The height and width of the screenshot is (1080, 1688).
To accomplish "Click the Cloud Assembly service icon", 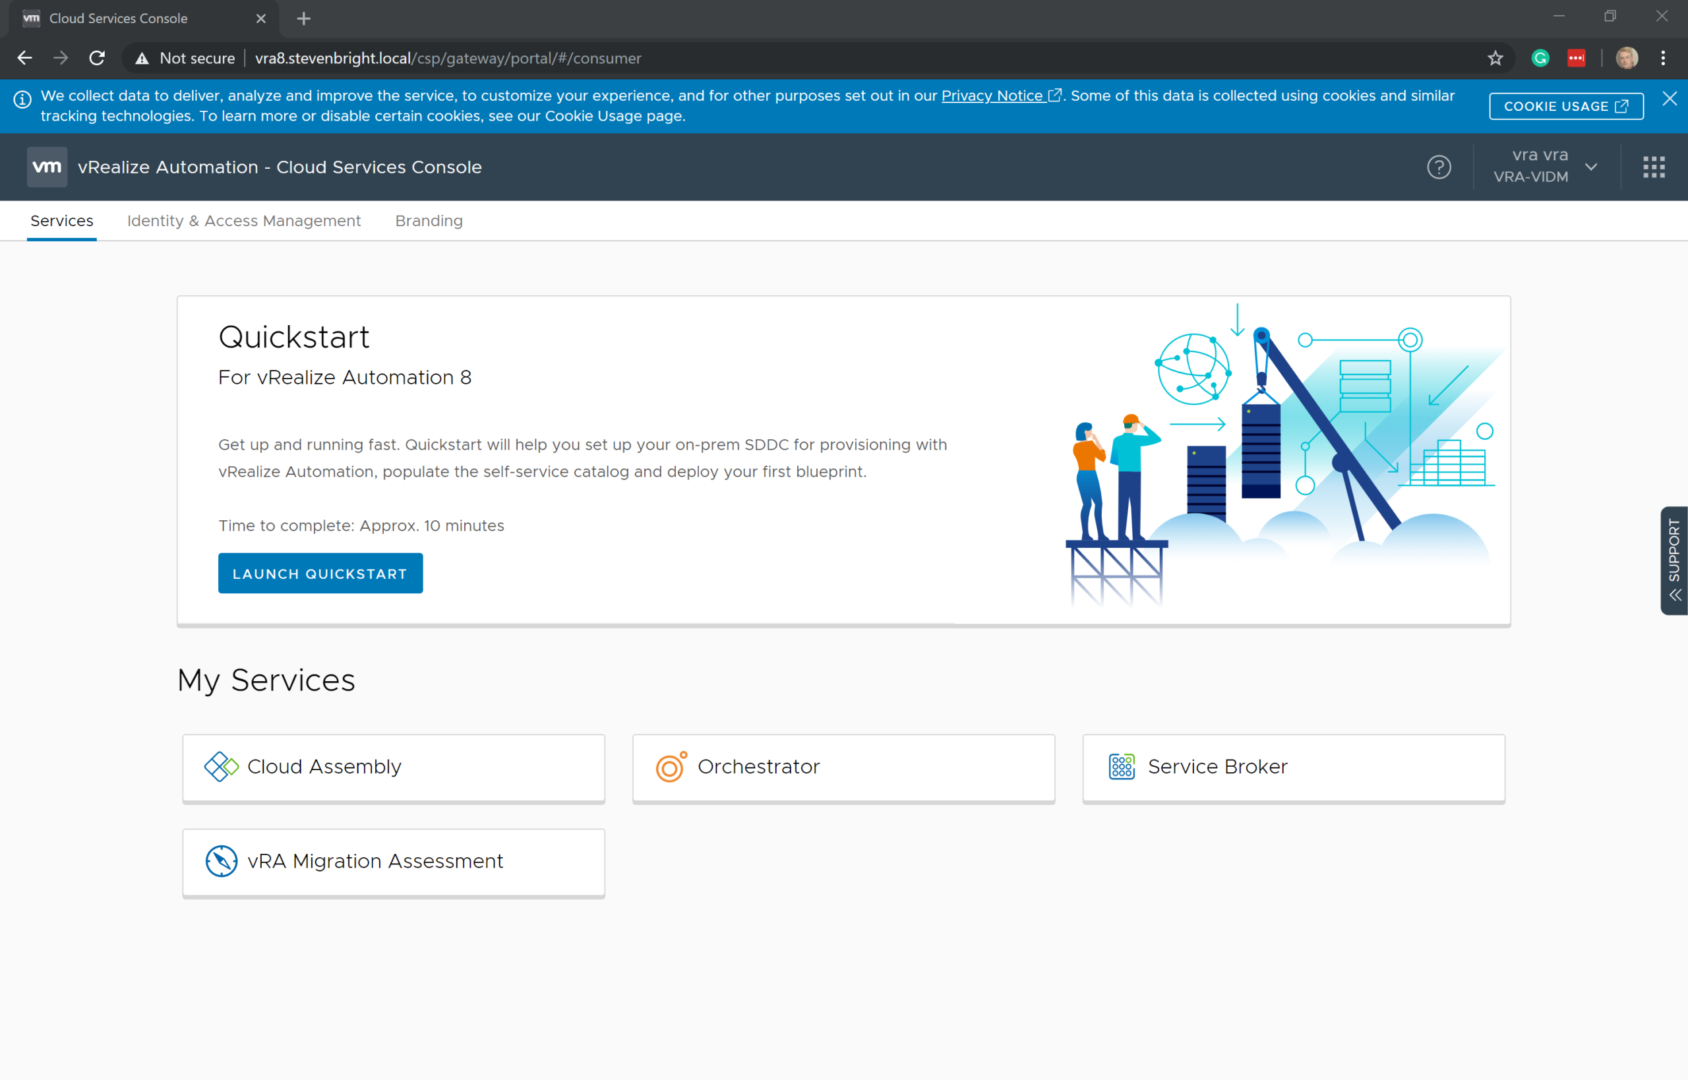I will pyautogui.click(x=221, y=767).
